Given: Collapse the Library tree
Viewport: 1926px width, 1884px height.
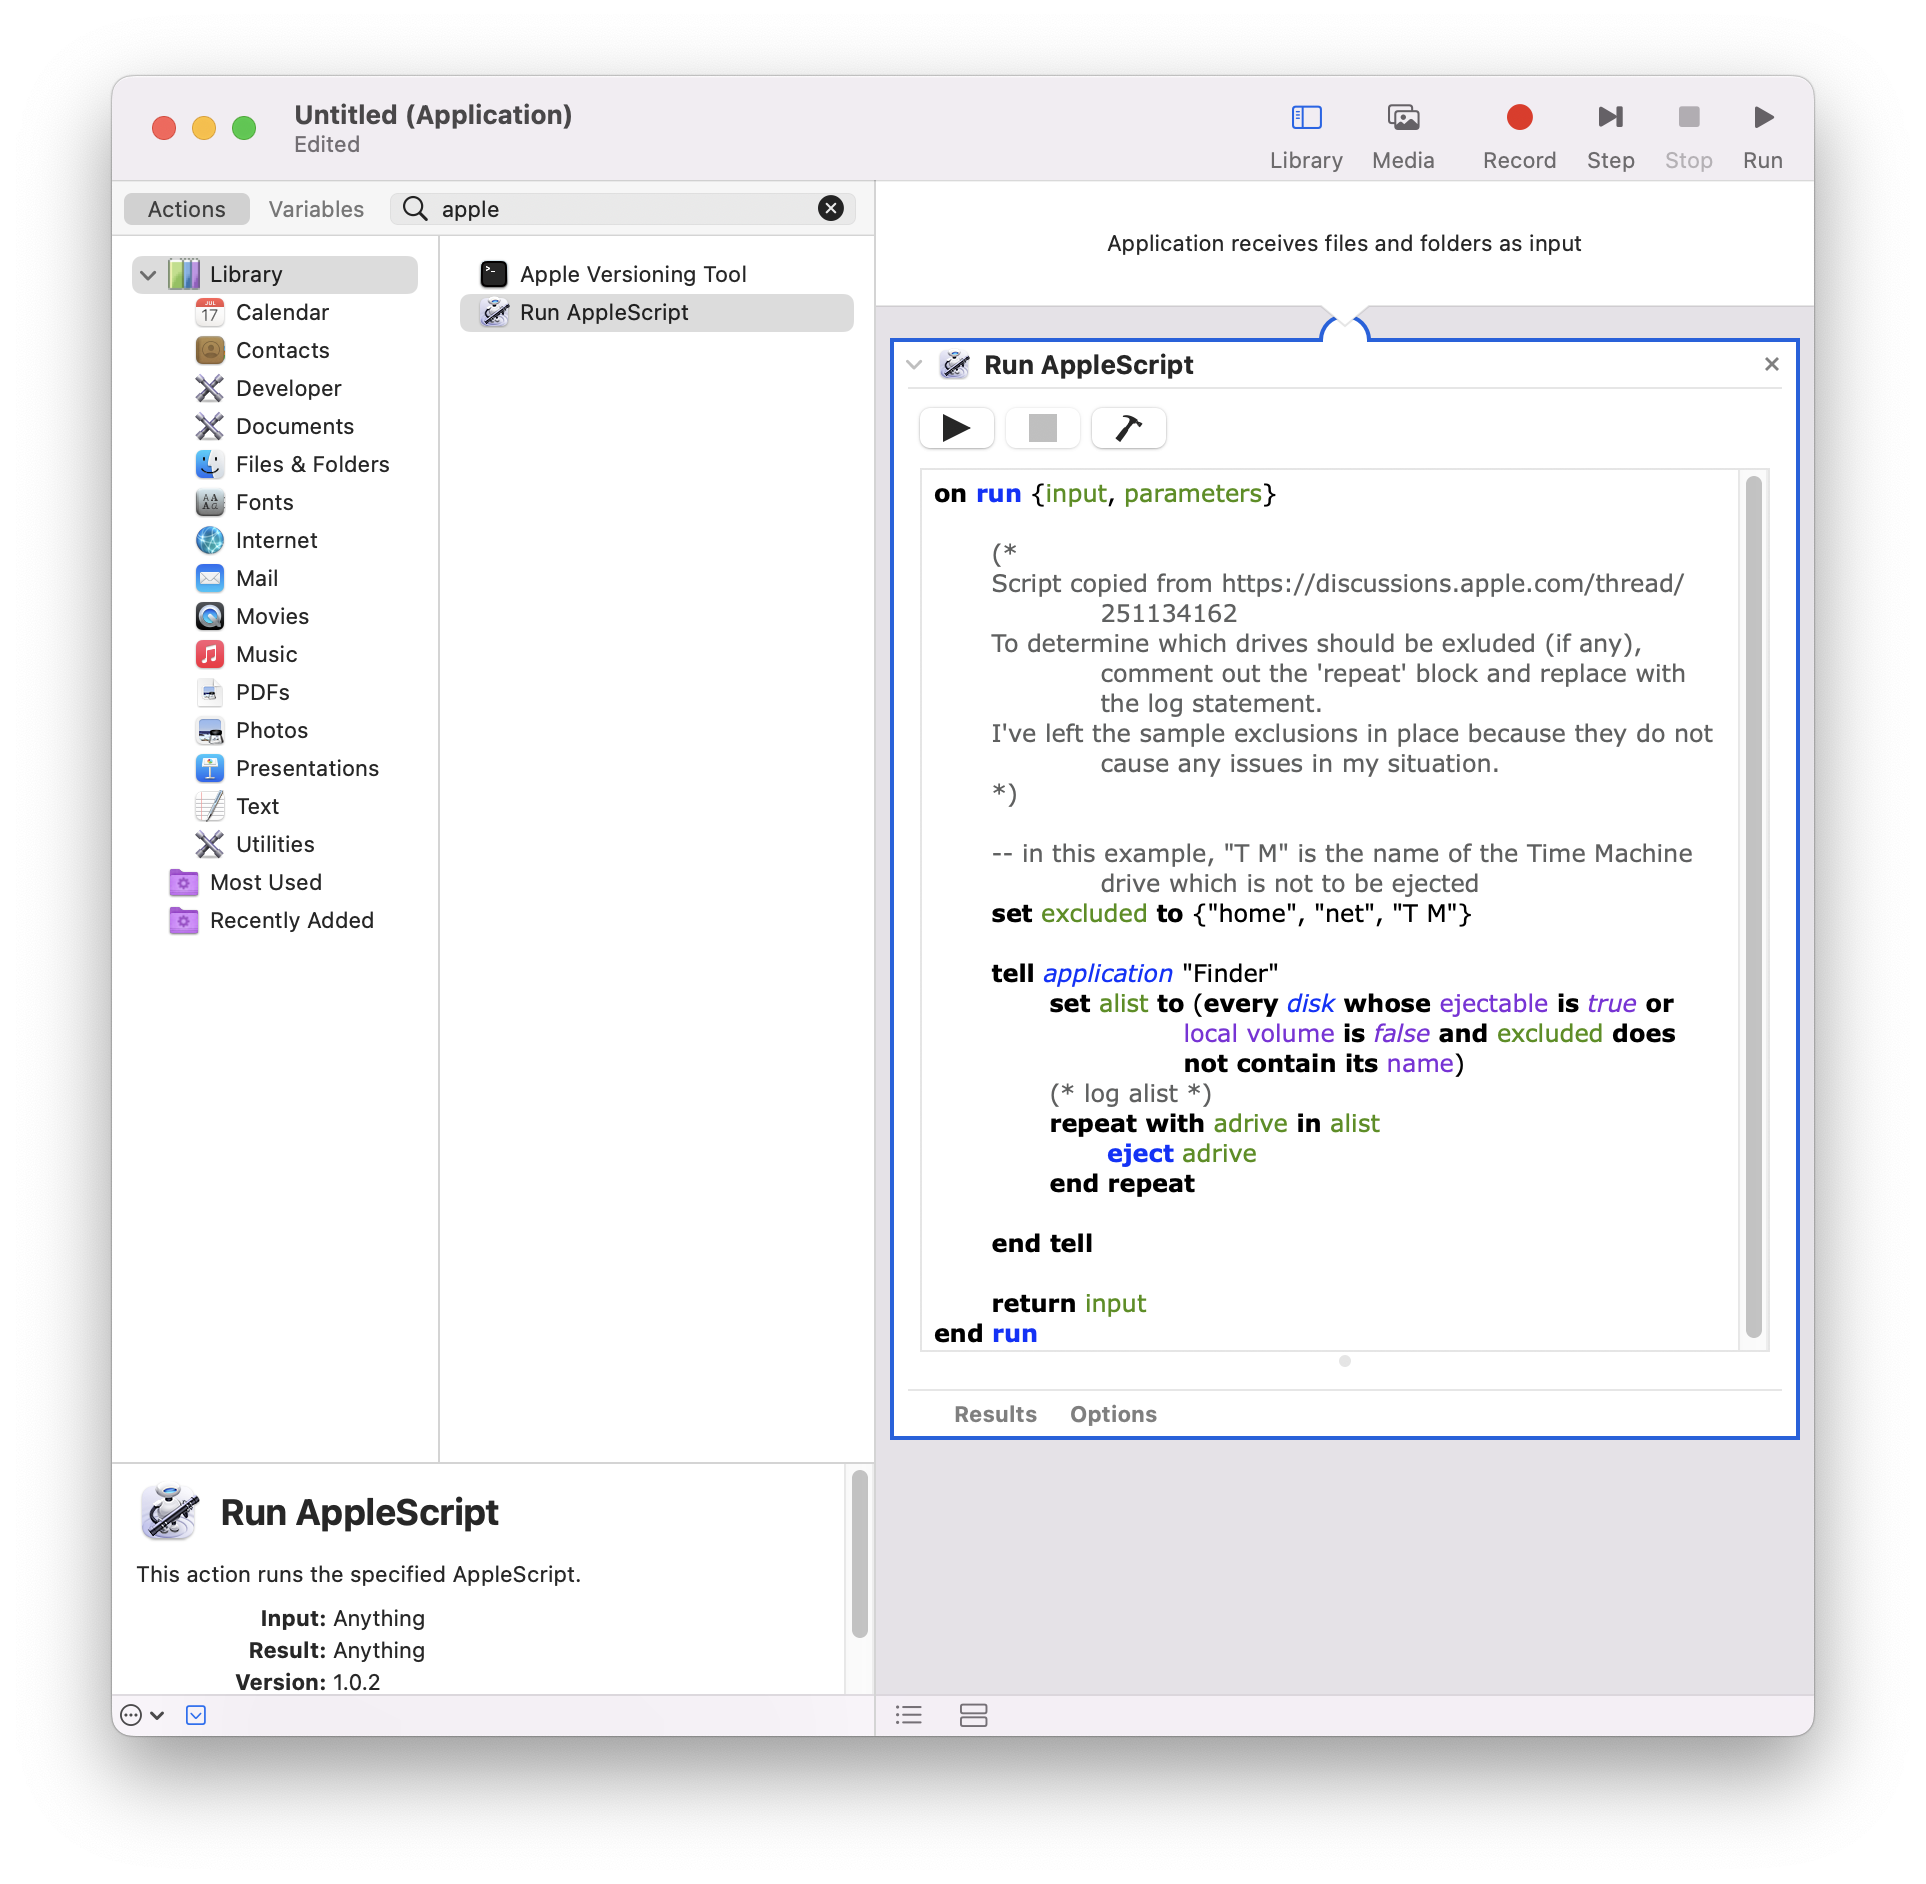Looking at the screenshot, I should pyautogui.click(x=148, y=274).
